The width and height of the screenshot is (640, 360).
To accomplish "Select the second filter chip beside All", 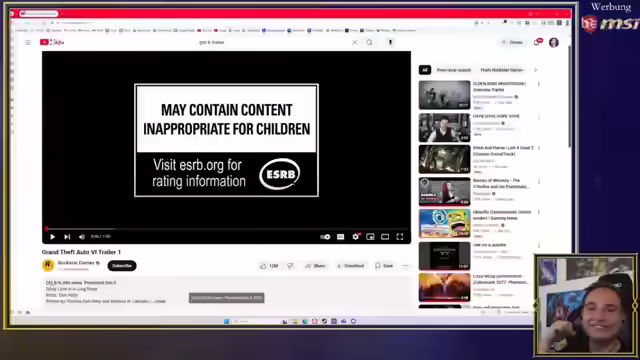I will pos(453,70).
